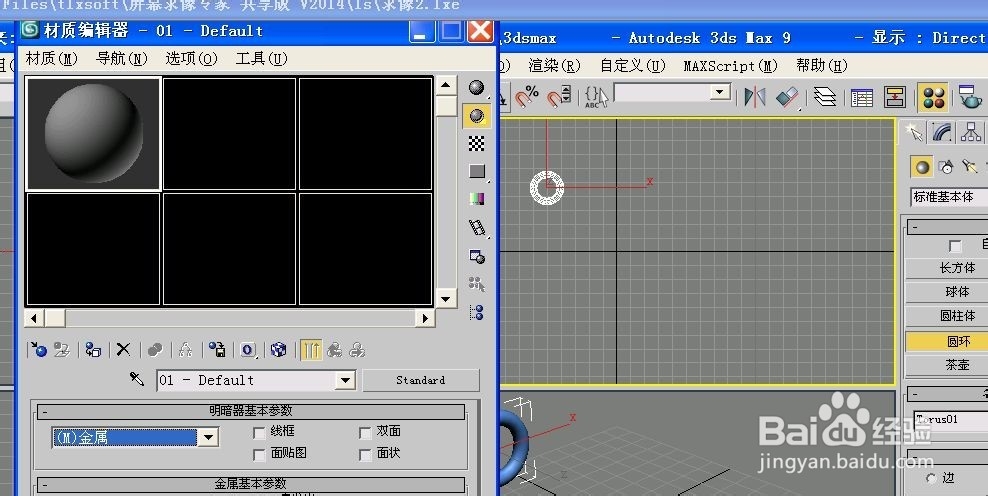The image size is (988, 496).
Task: Click the Mirror tool icon
Action: click(x=755, y=96)
